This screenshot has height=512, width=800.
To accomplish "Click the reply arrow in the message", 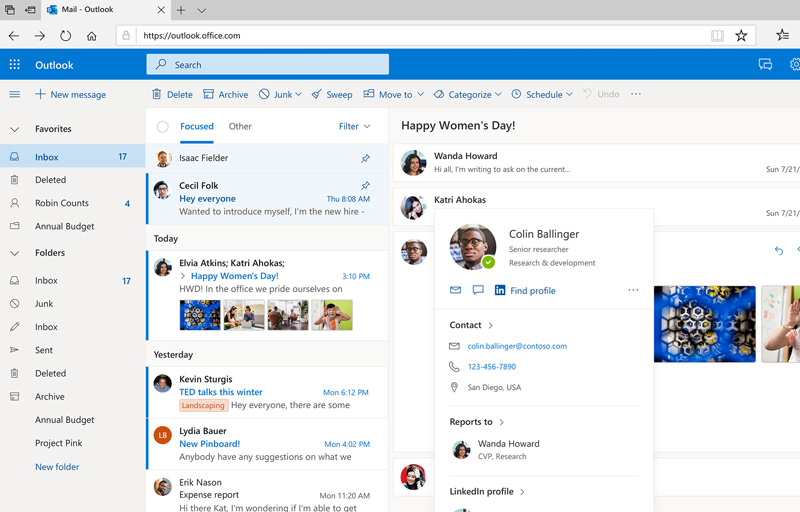I will pyautogui.click(x=779, y=250).
